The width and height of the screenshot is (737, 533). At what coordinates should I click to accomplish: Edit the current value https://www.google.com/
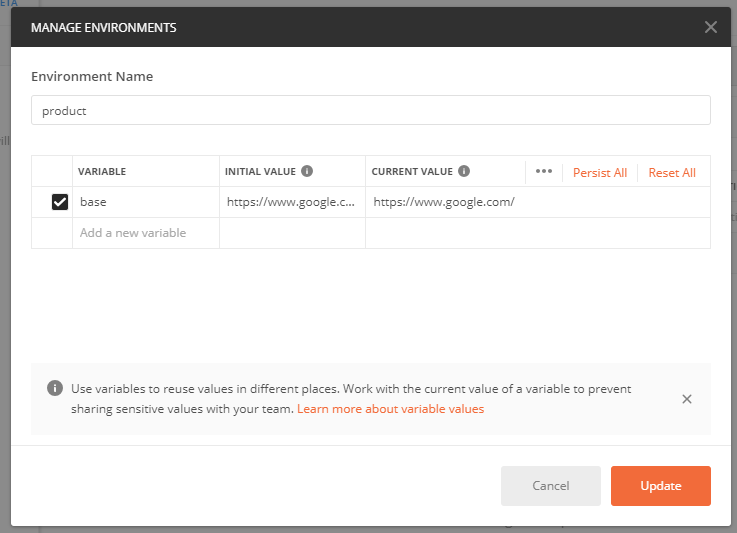point(444,202)
